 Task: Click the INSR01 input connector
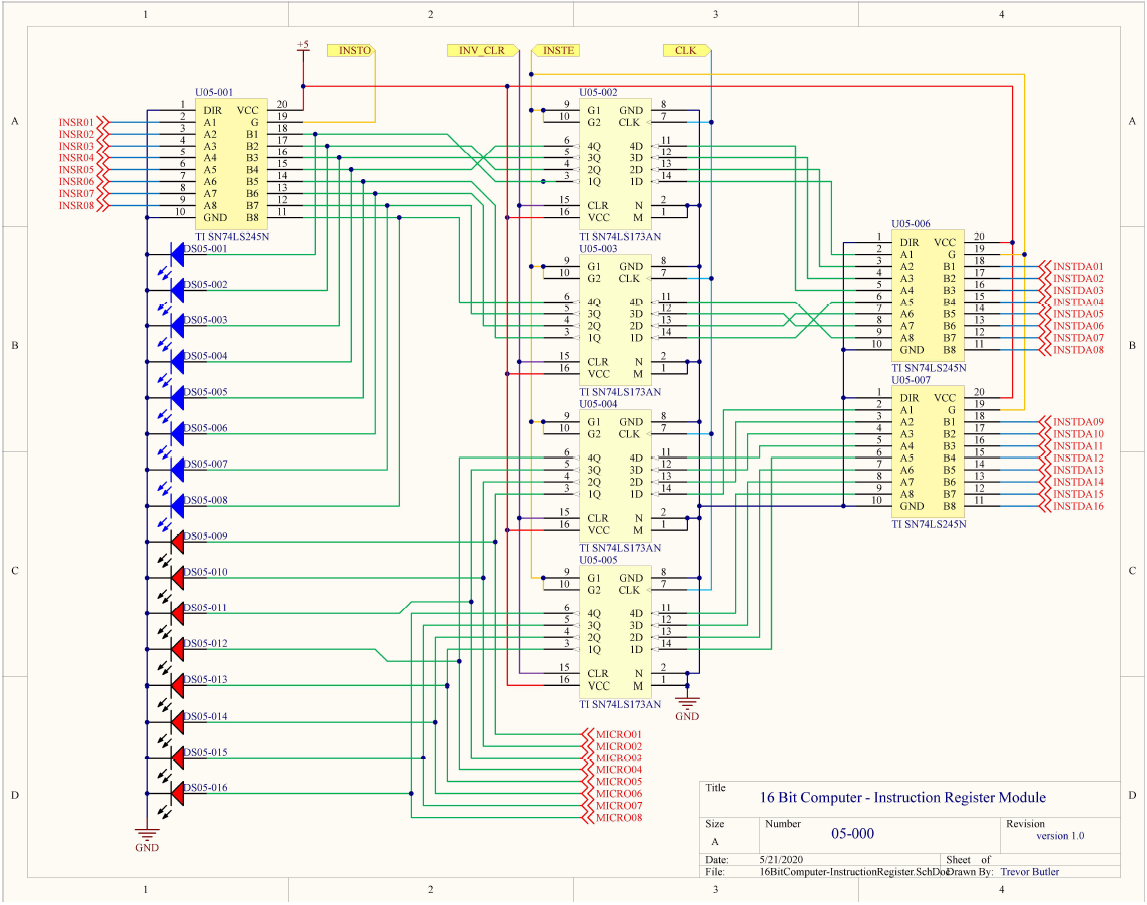[x=82, y=122]
